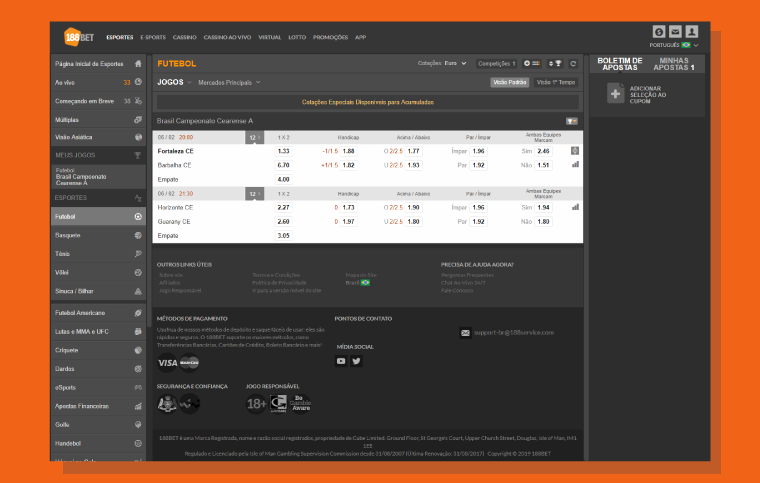Open Futebol Brasil Campeonato Cearense A under Meus Jogos
This screenshot has height=483, width=760.
98,177
